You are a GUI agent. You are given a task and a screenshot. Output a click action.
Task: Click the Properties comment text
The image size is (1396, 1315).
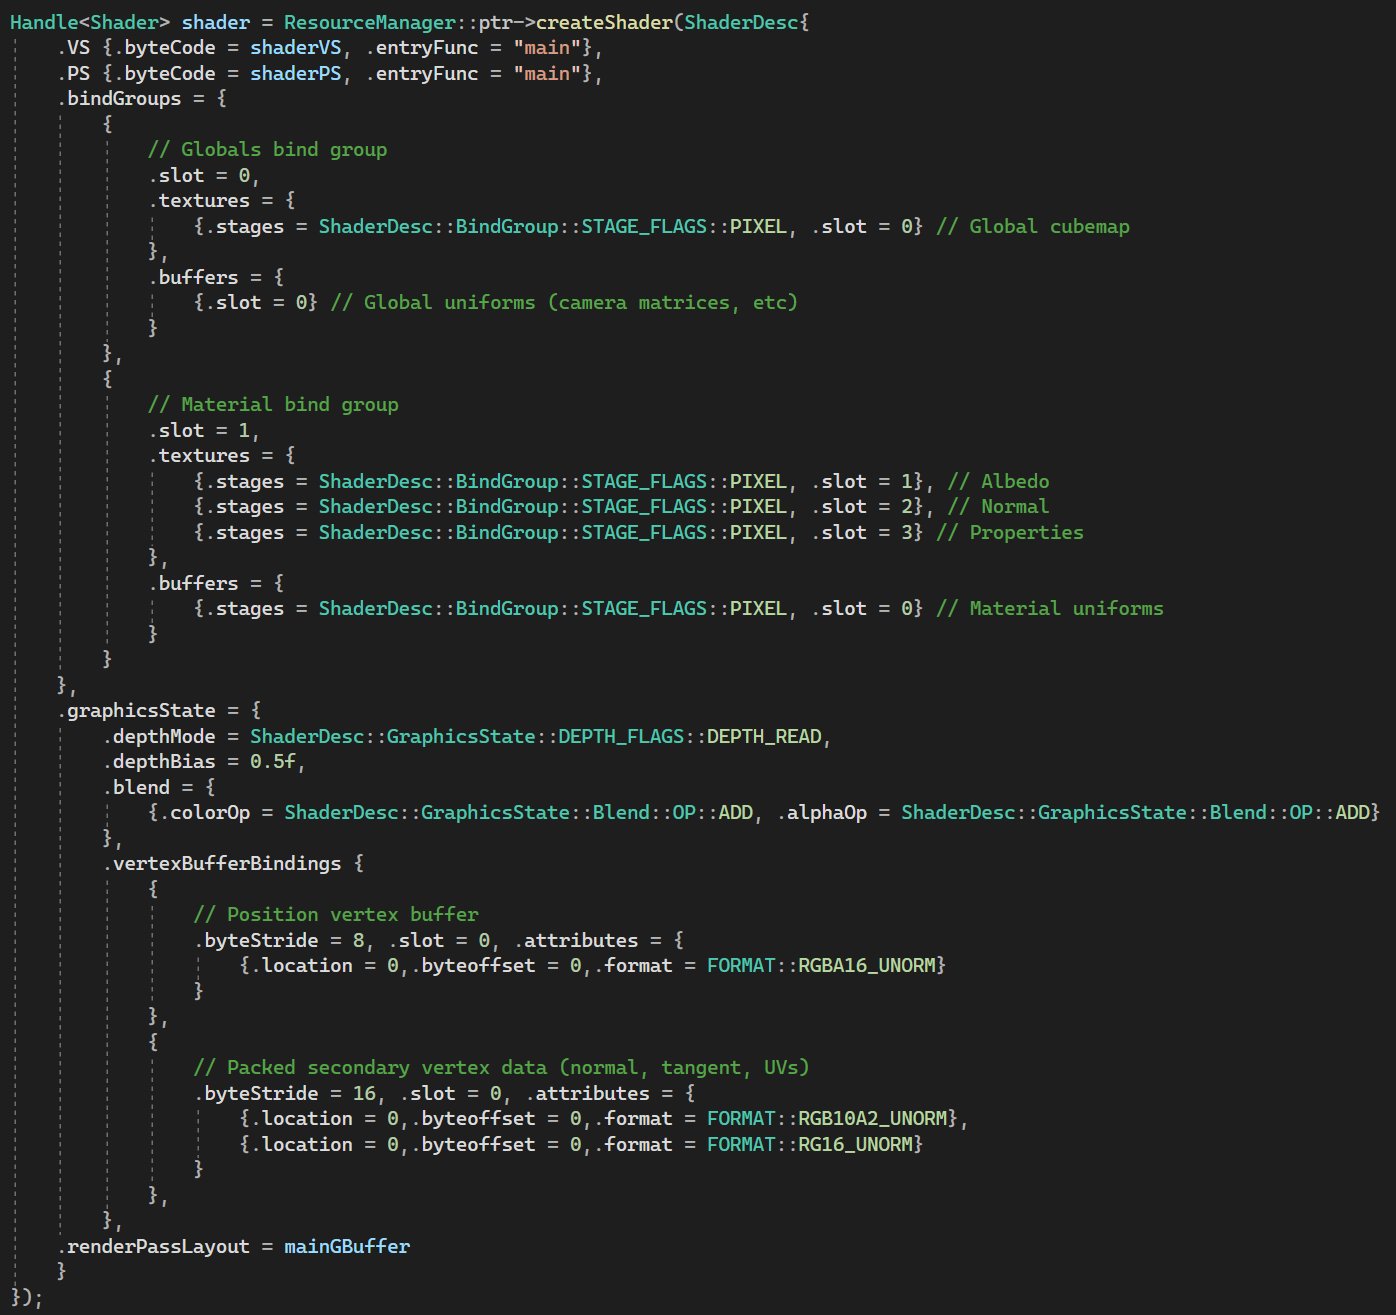[1010, 532]
